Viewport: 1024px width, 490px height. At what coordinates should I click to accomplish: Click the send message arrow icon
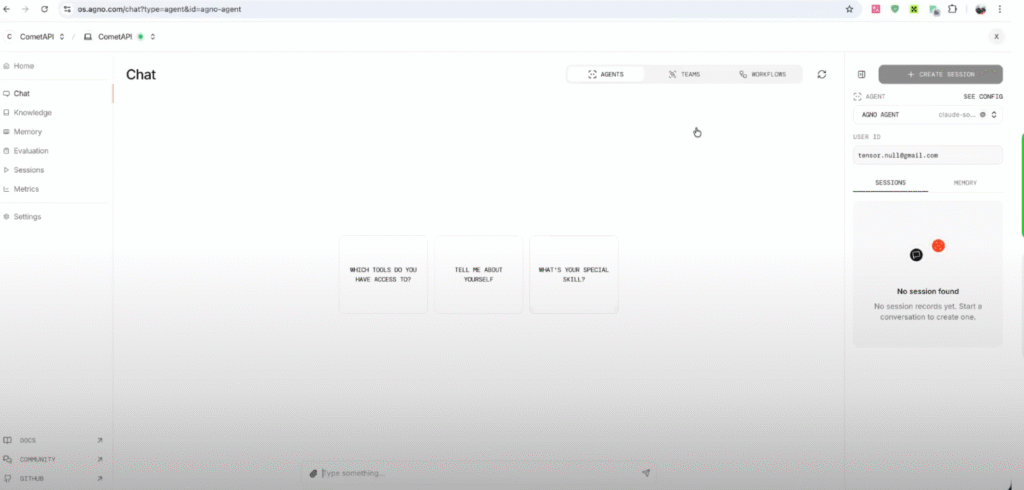[x=646, y=473]
